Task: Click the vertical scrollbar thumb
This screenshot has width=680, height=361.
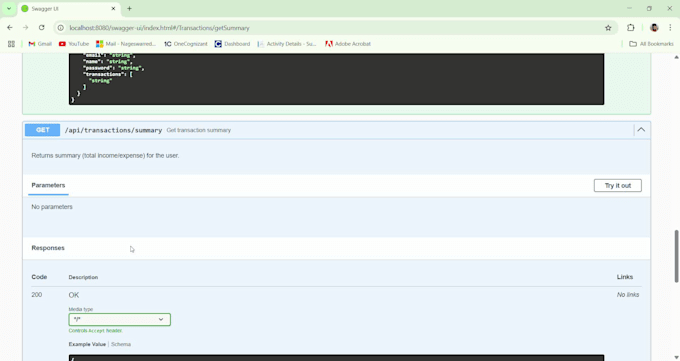Action: (676, 256)
